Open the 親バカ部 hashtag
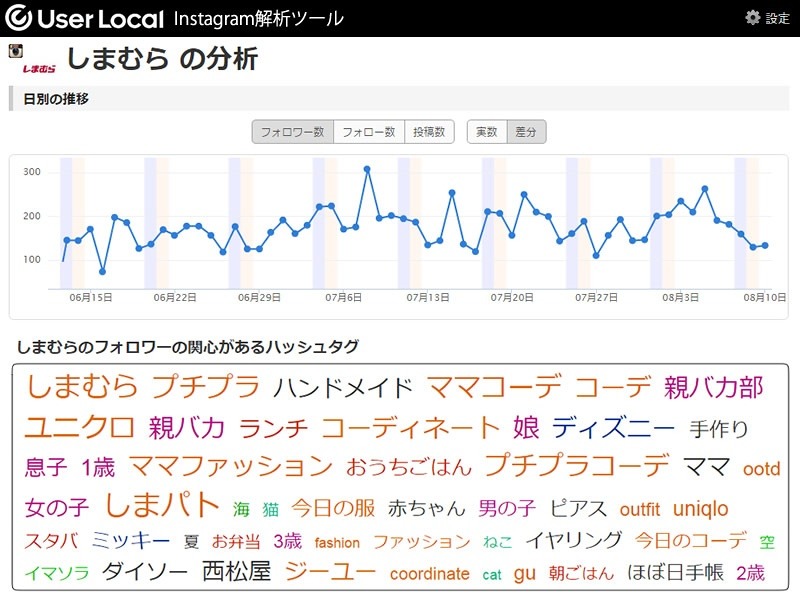 713,387
